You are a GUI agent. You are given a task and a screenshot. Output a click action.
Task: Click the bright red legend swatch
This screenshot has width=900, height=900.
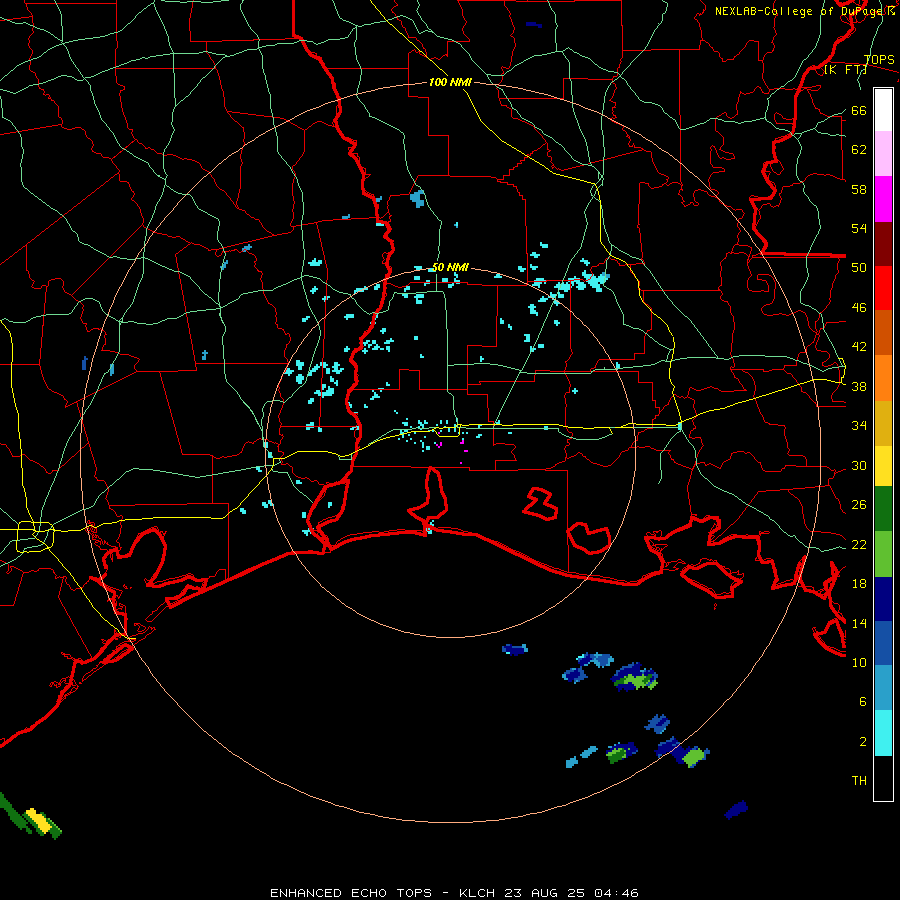pyautogui.click(x=883, y=288)
